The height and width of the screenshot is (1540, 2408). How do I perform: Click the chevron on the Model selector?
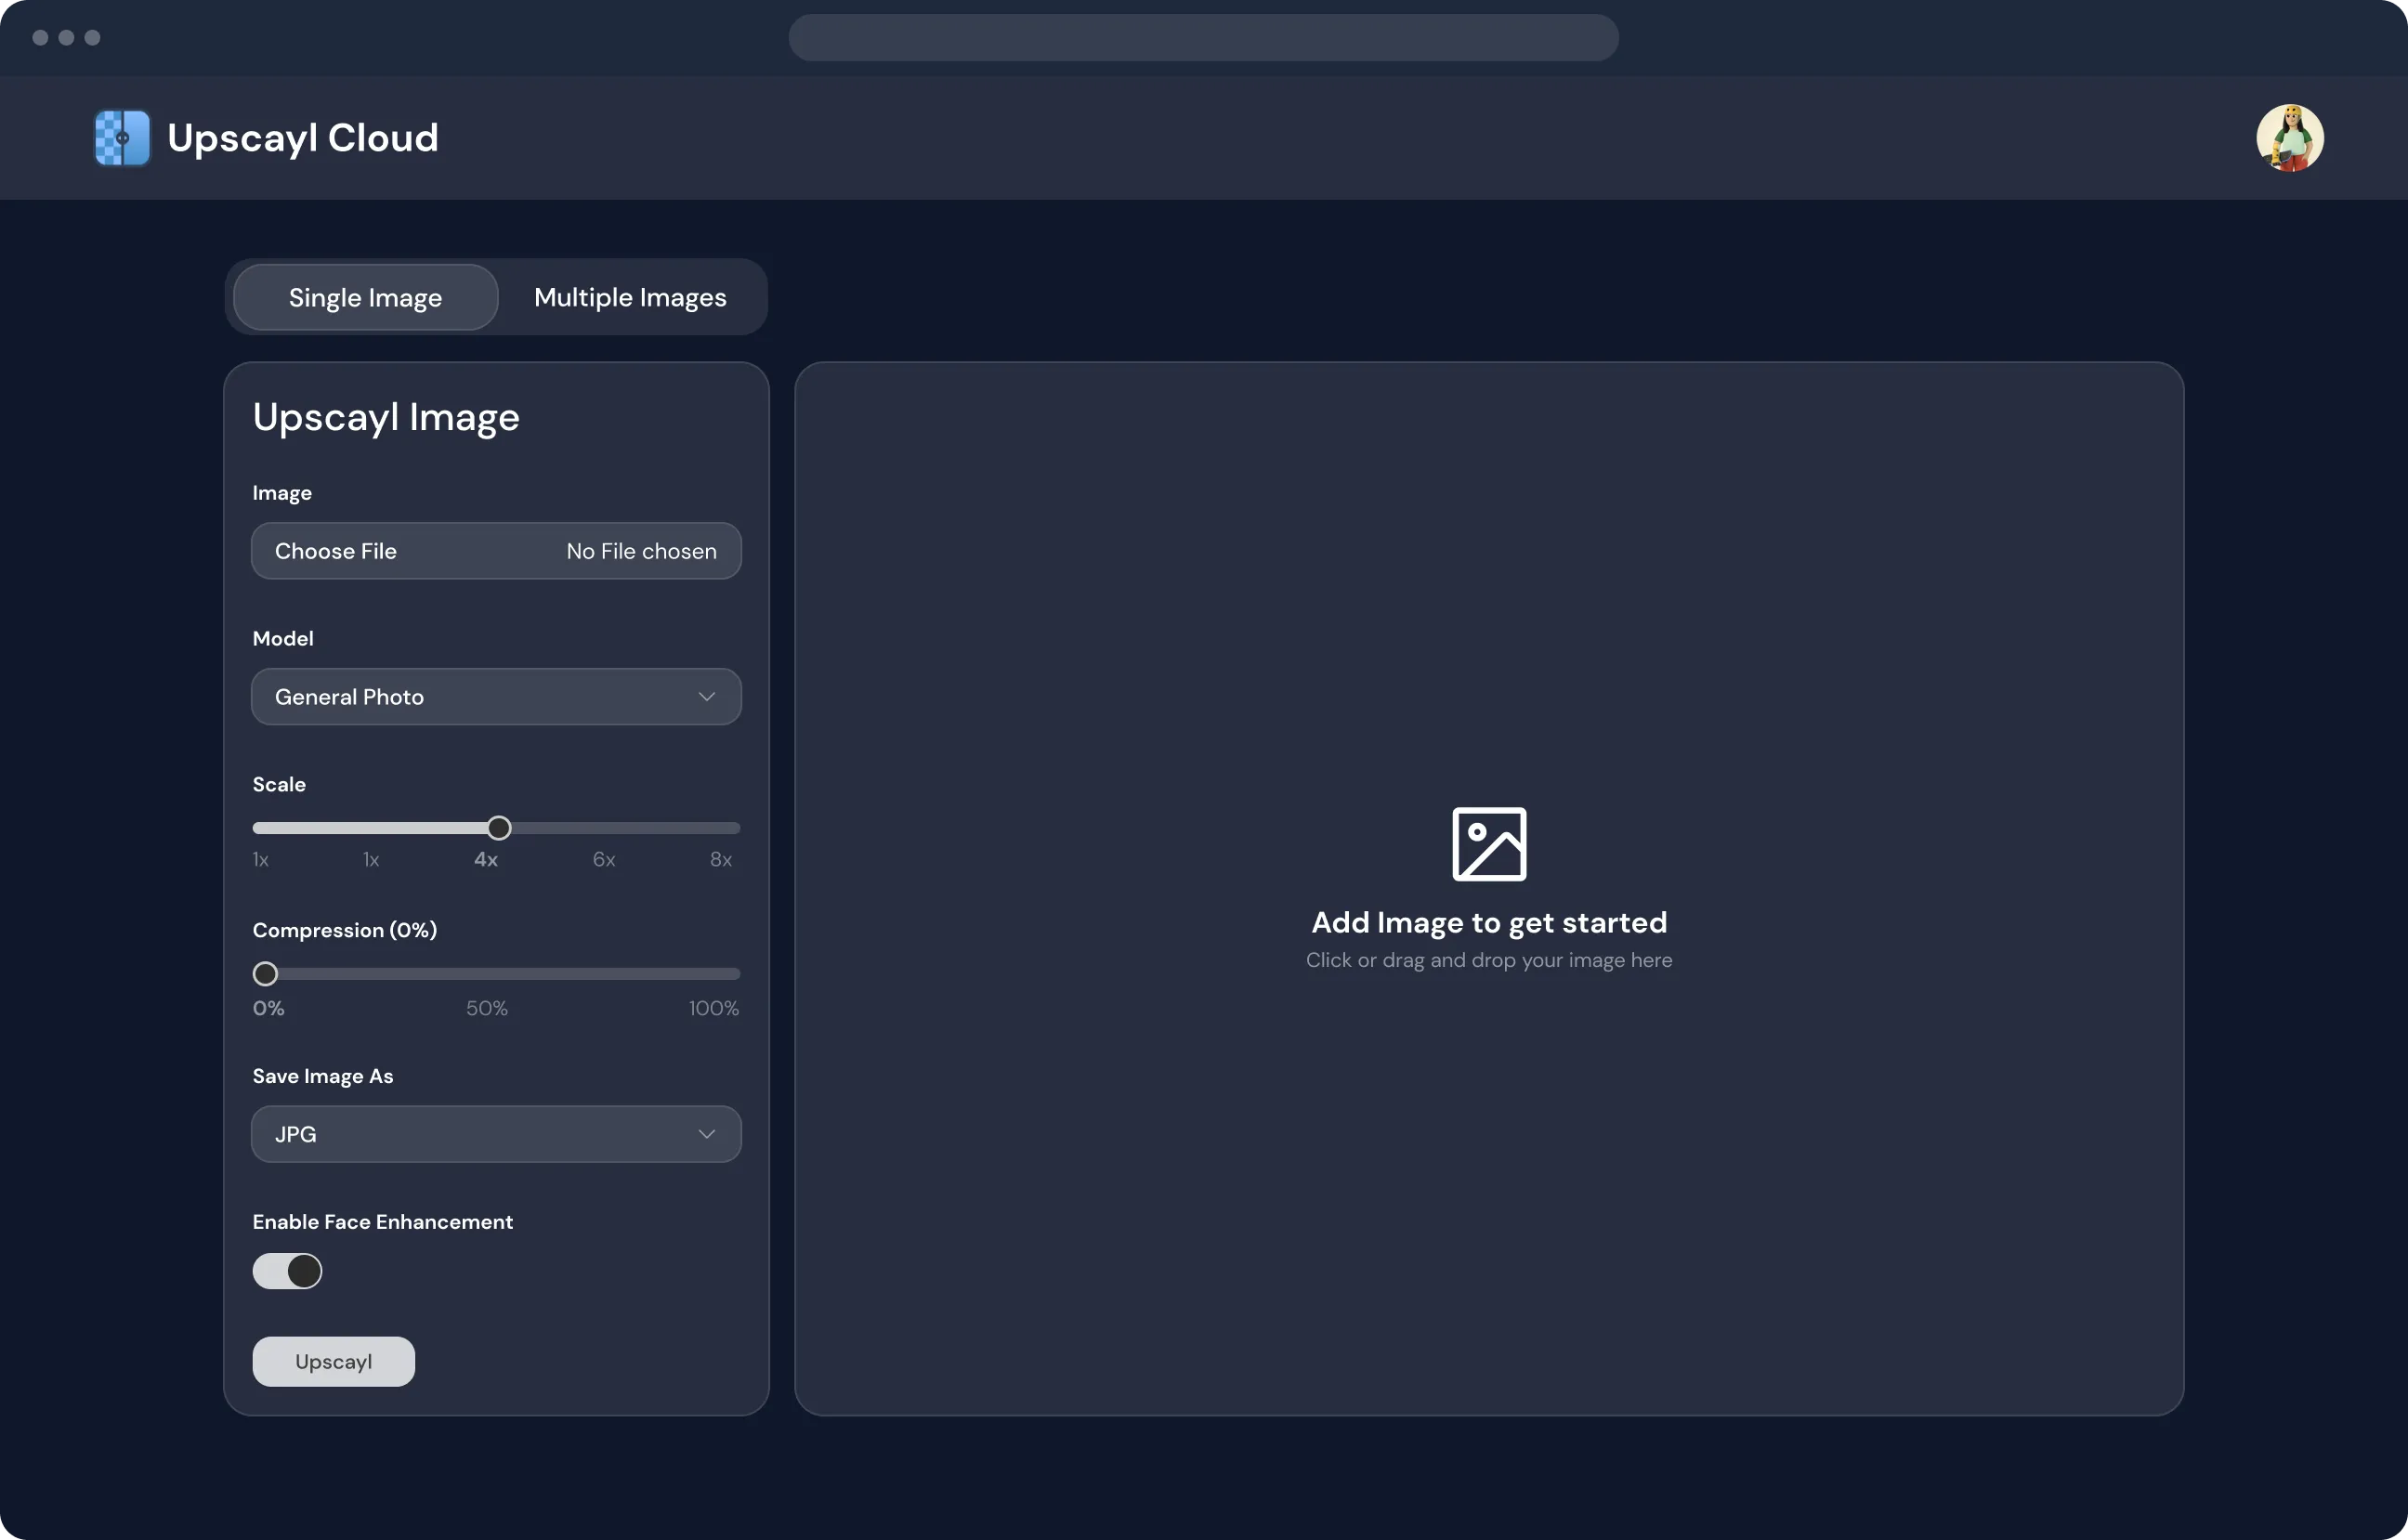pos(707,696)
